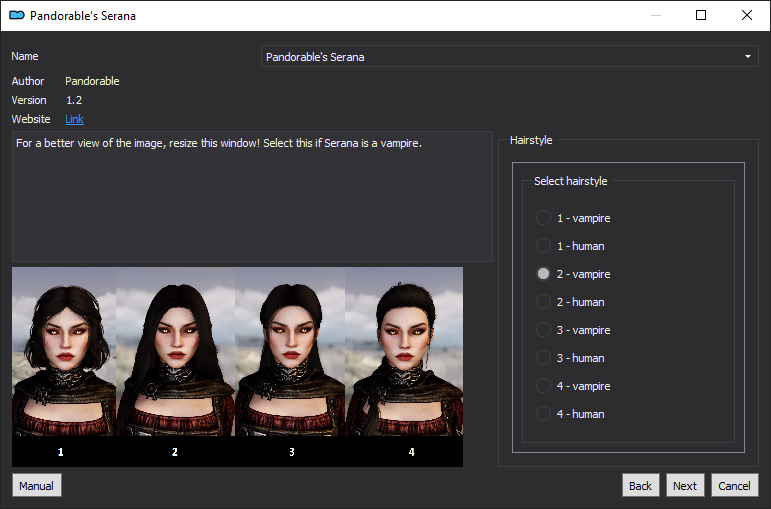Click the 'Pandorable' author text

[x=92, y=81]
